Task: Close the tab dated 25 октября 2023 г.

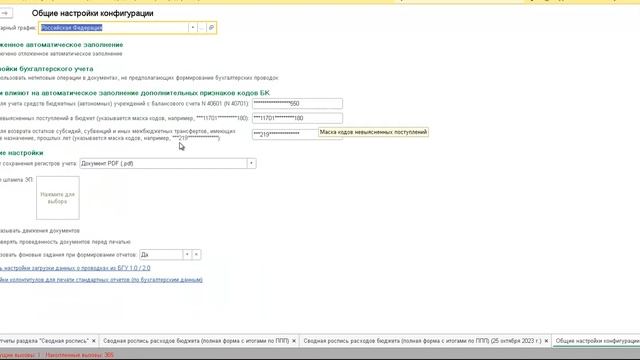Action: pos(547,341)
